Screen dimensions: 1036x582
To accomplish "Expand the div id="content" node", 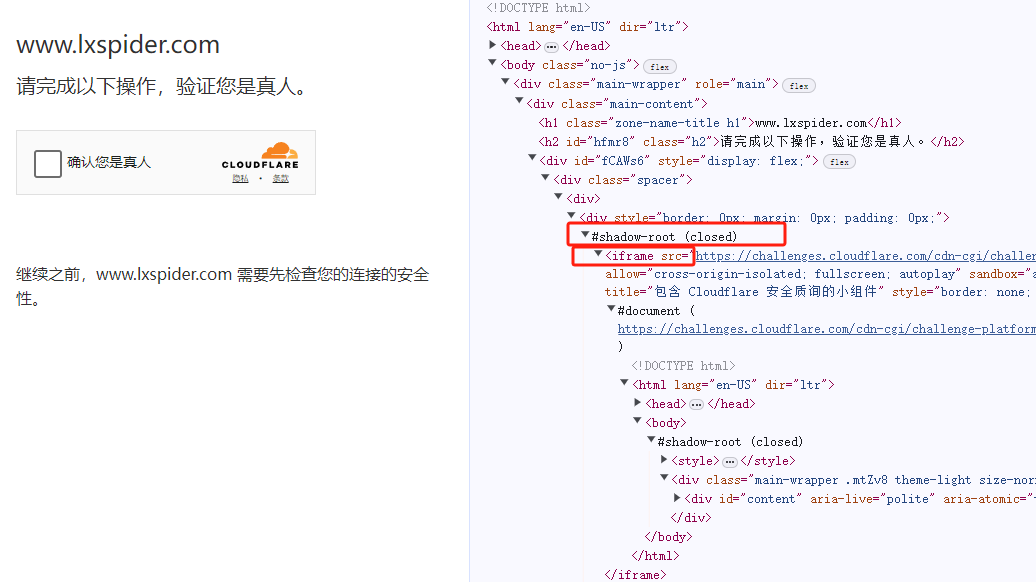I will coord(677,497).
